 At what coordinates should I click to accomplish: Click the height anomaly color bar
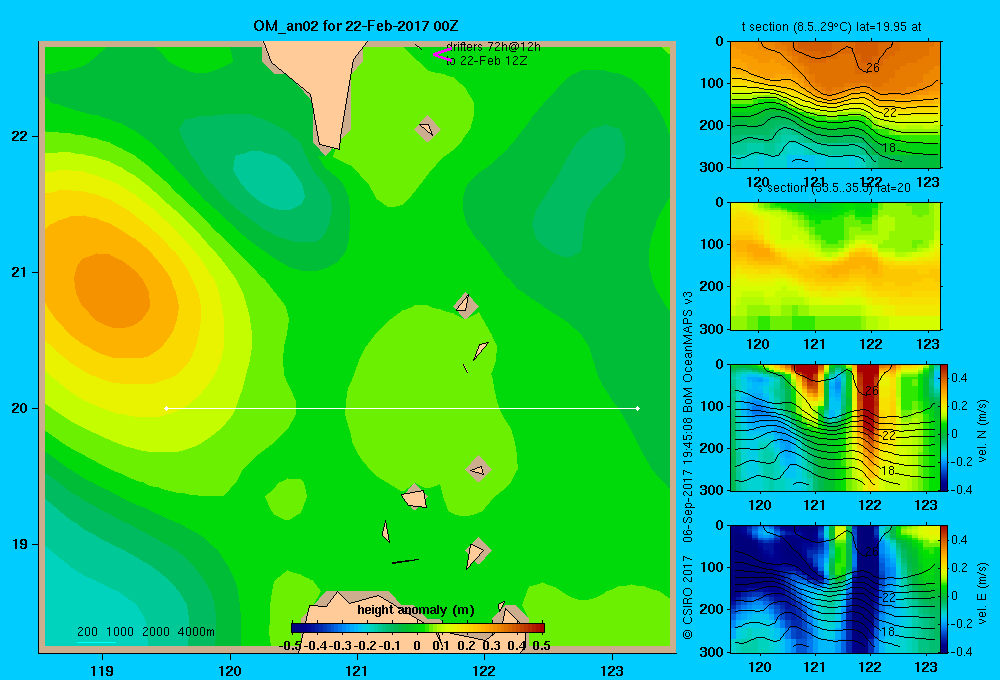click(x=418, y=628)
